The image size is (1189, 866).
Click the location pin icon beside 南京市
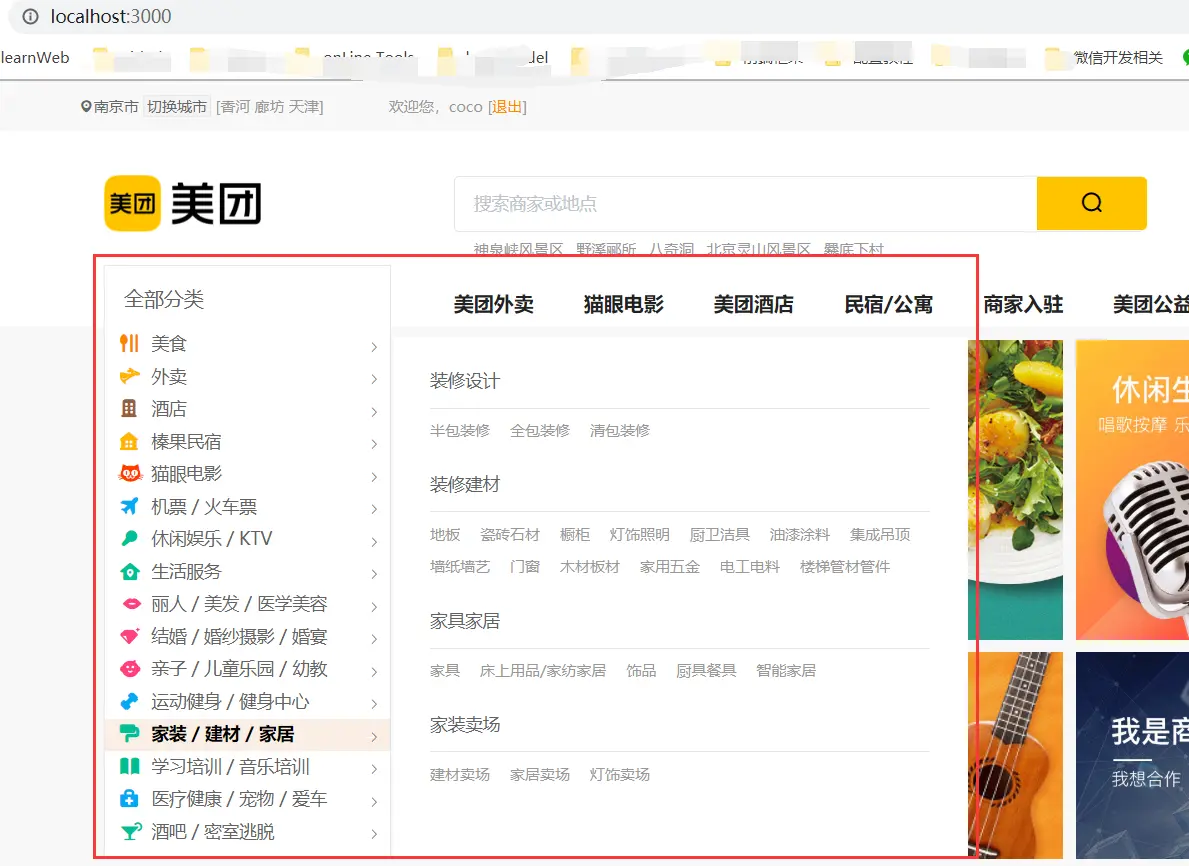pyautogui.click(x=86, y=106)
